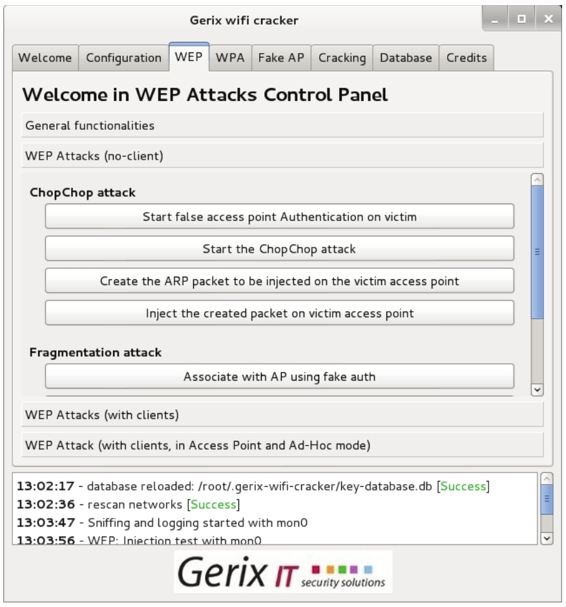Viewport: 566px width, 607px height.
Task: Switch to the WPA tab
Action: (x=230, y=58)
